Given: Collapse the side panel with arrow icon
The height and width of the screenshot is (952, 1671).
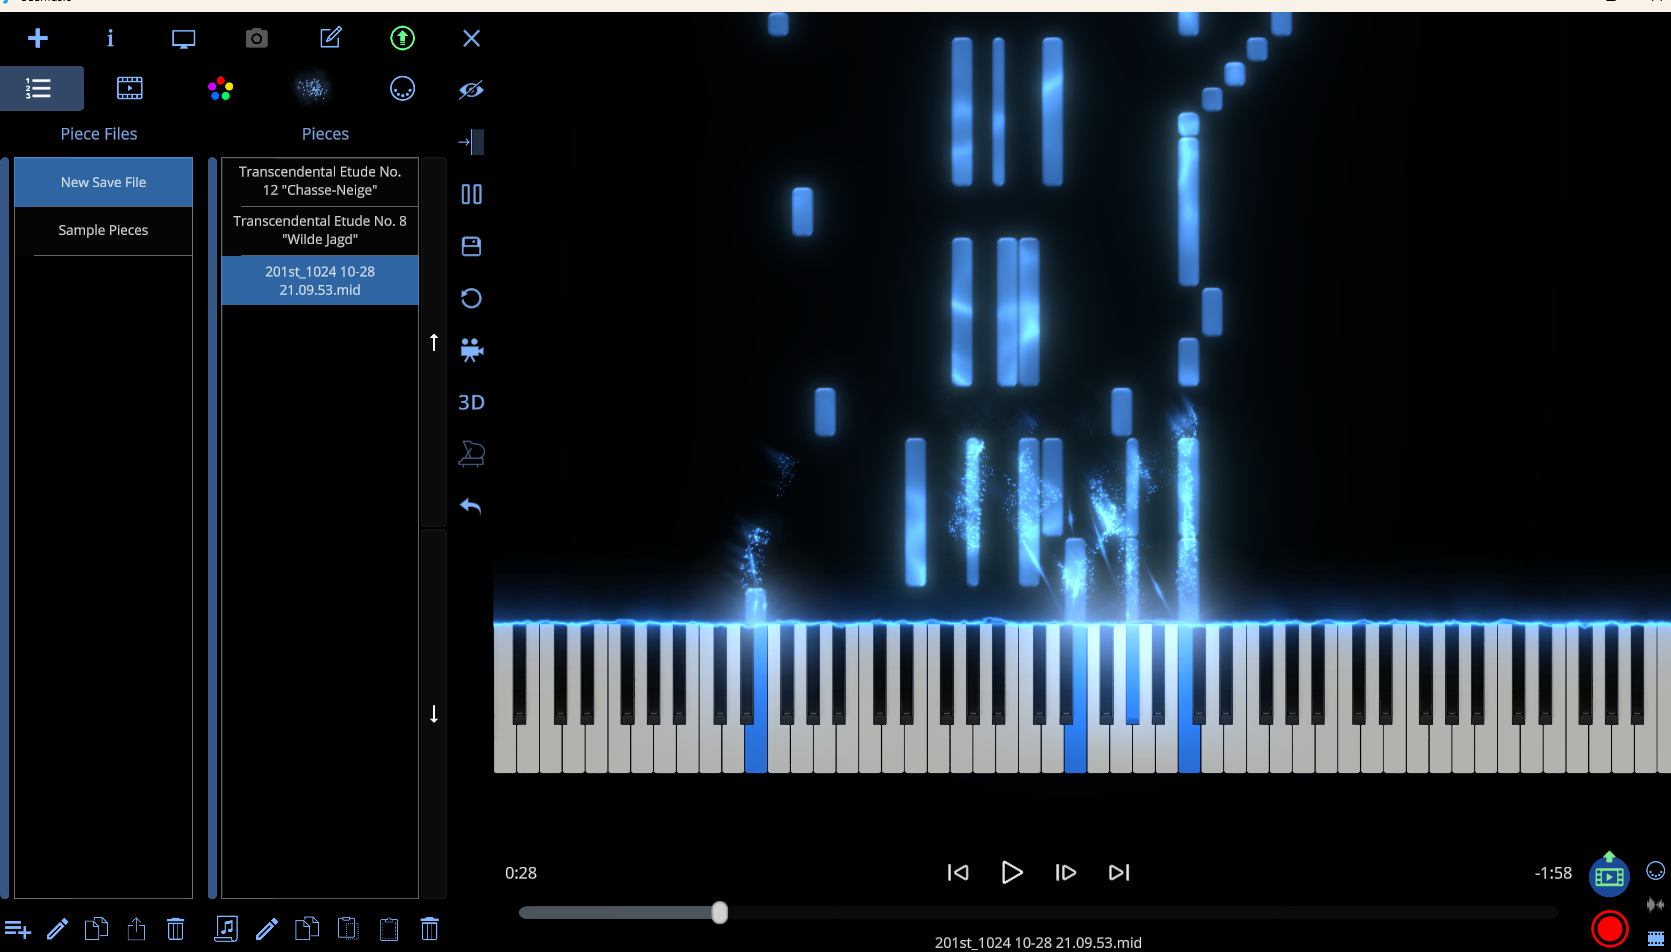Looking at the screenshot, I should pos(471,142).
